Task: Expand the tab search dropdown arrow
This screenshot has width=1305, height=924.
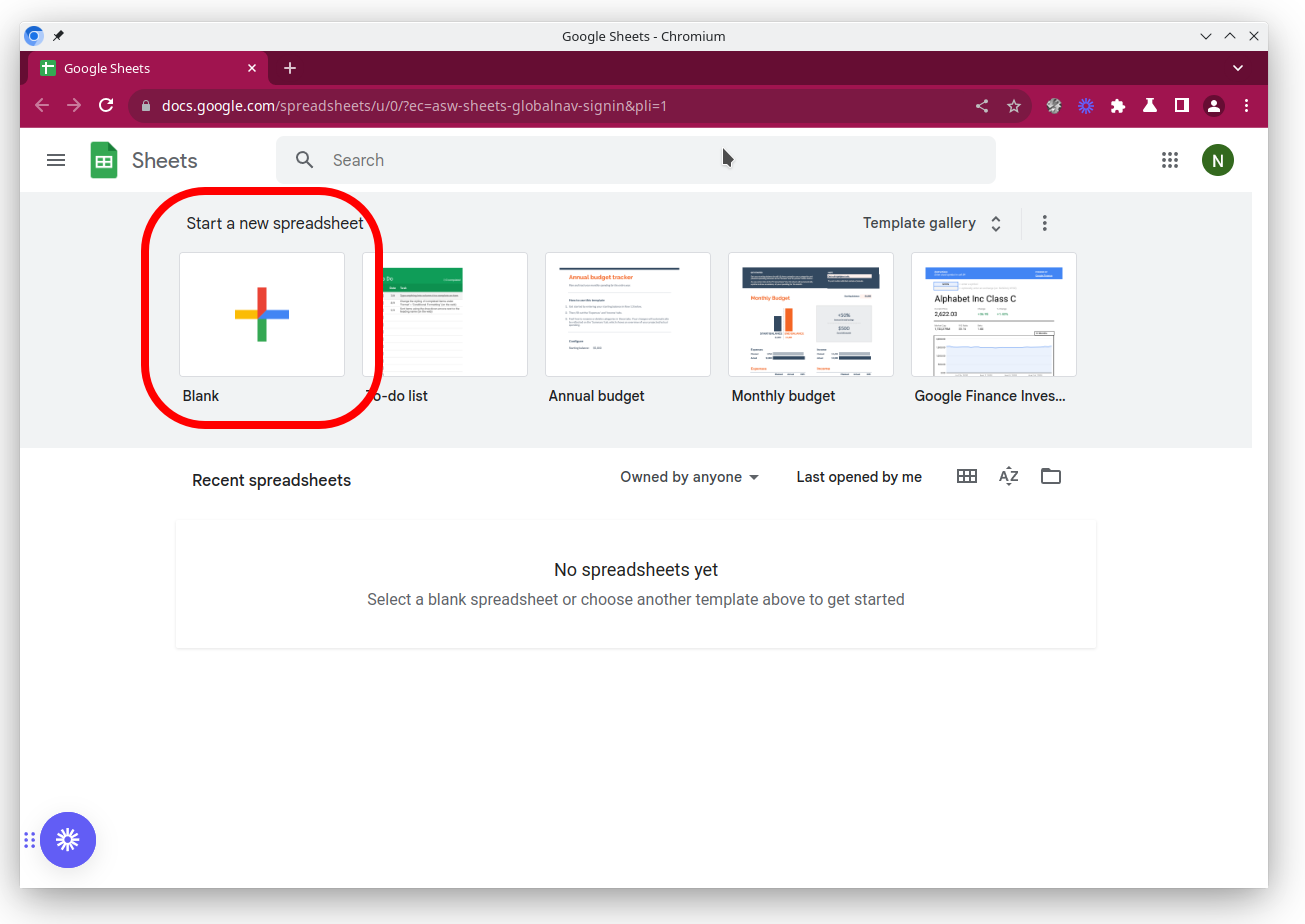Action: 1238,68
